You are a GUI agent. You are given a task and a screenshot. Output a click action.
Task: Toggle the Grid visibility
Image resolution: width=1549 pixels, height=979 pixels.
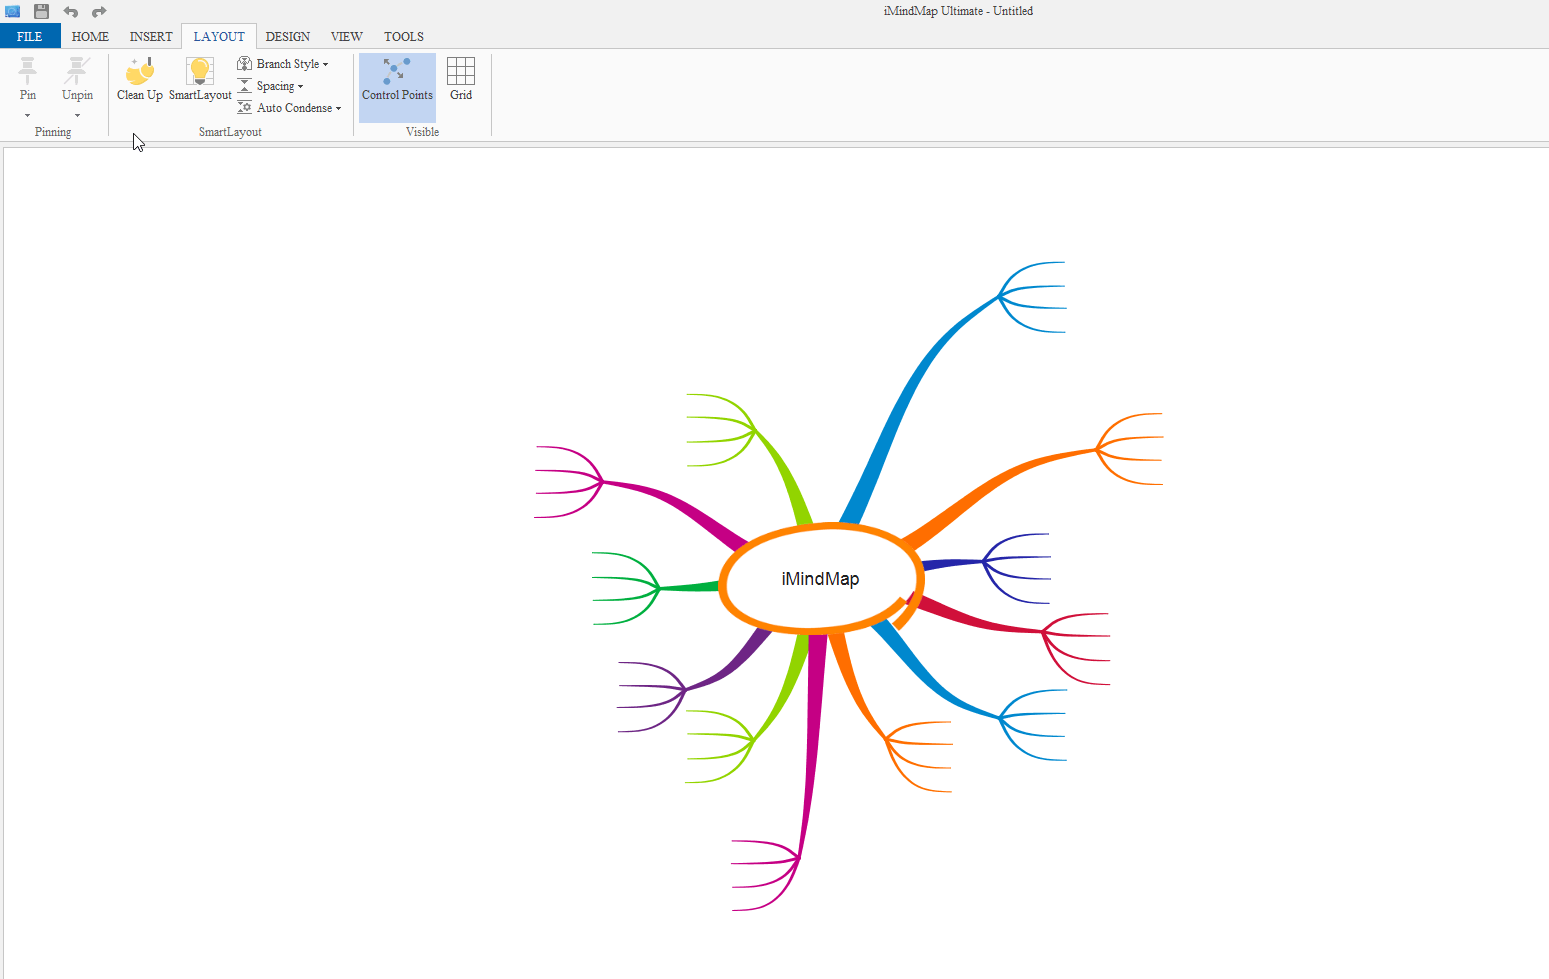click(461, 79)
